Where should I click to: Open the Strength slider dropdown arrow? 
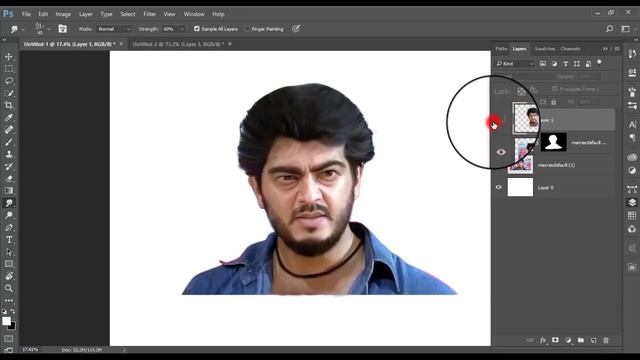point(182,29)
